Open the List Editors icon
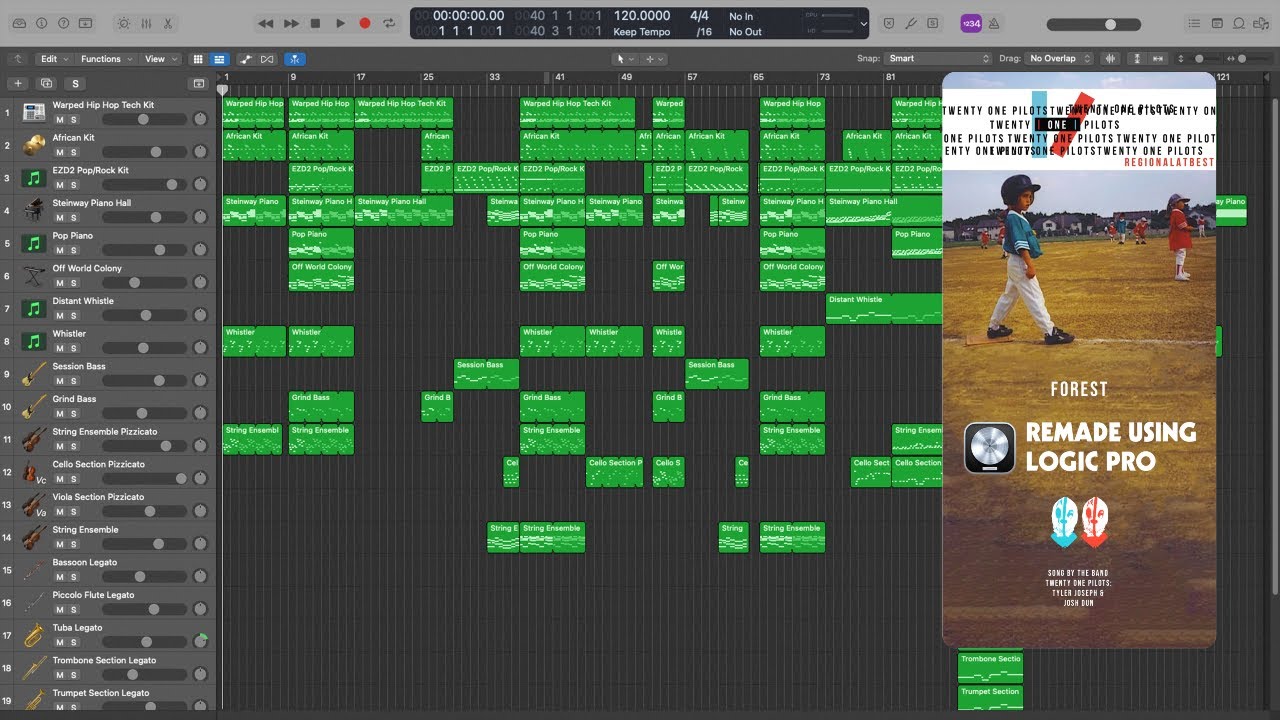 click(1194, 23)
